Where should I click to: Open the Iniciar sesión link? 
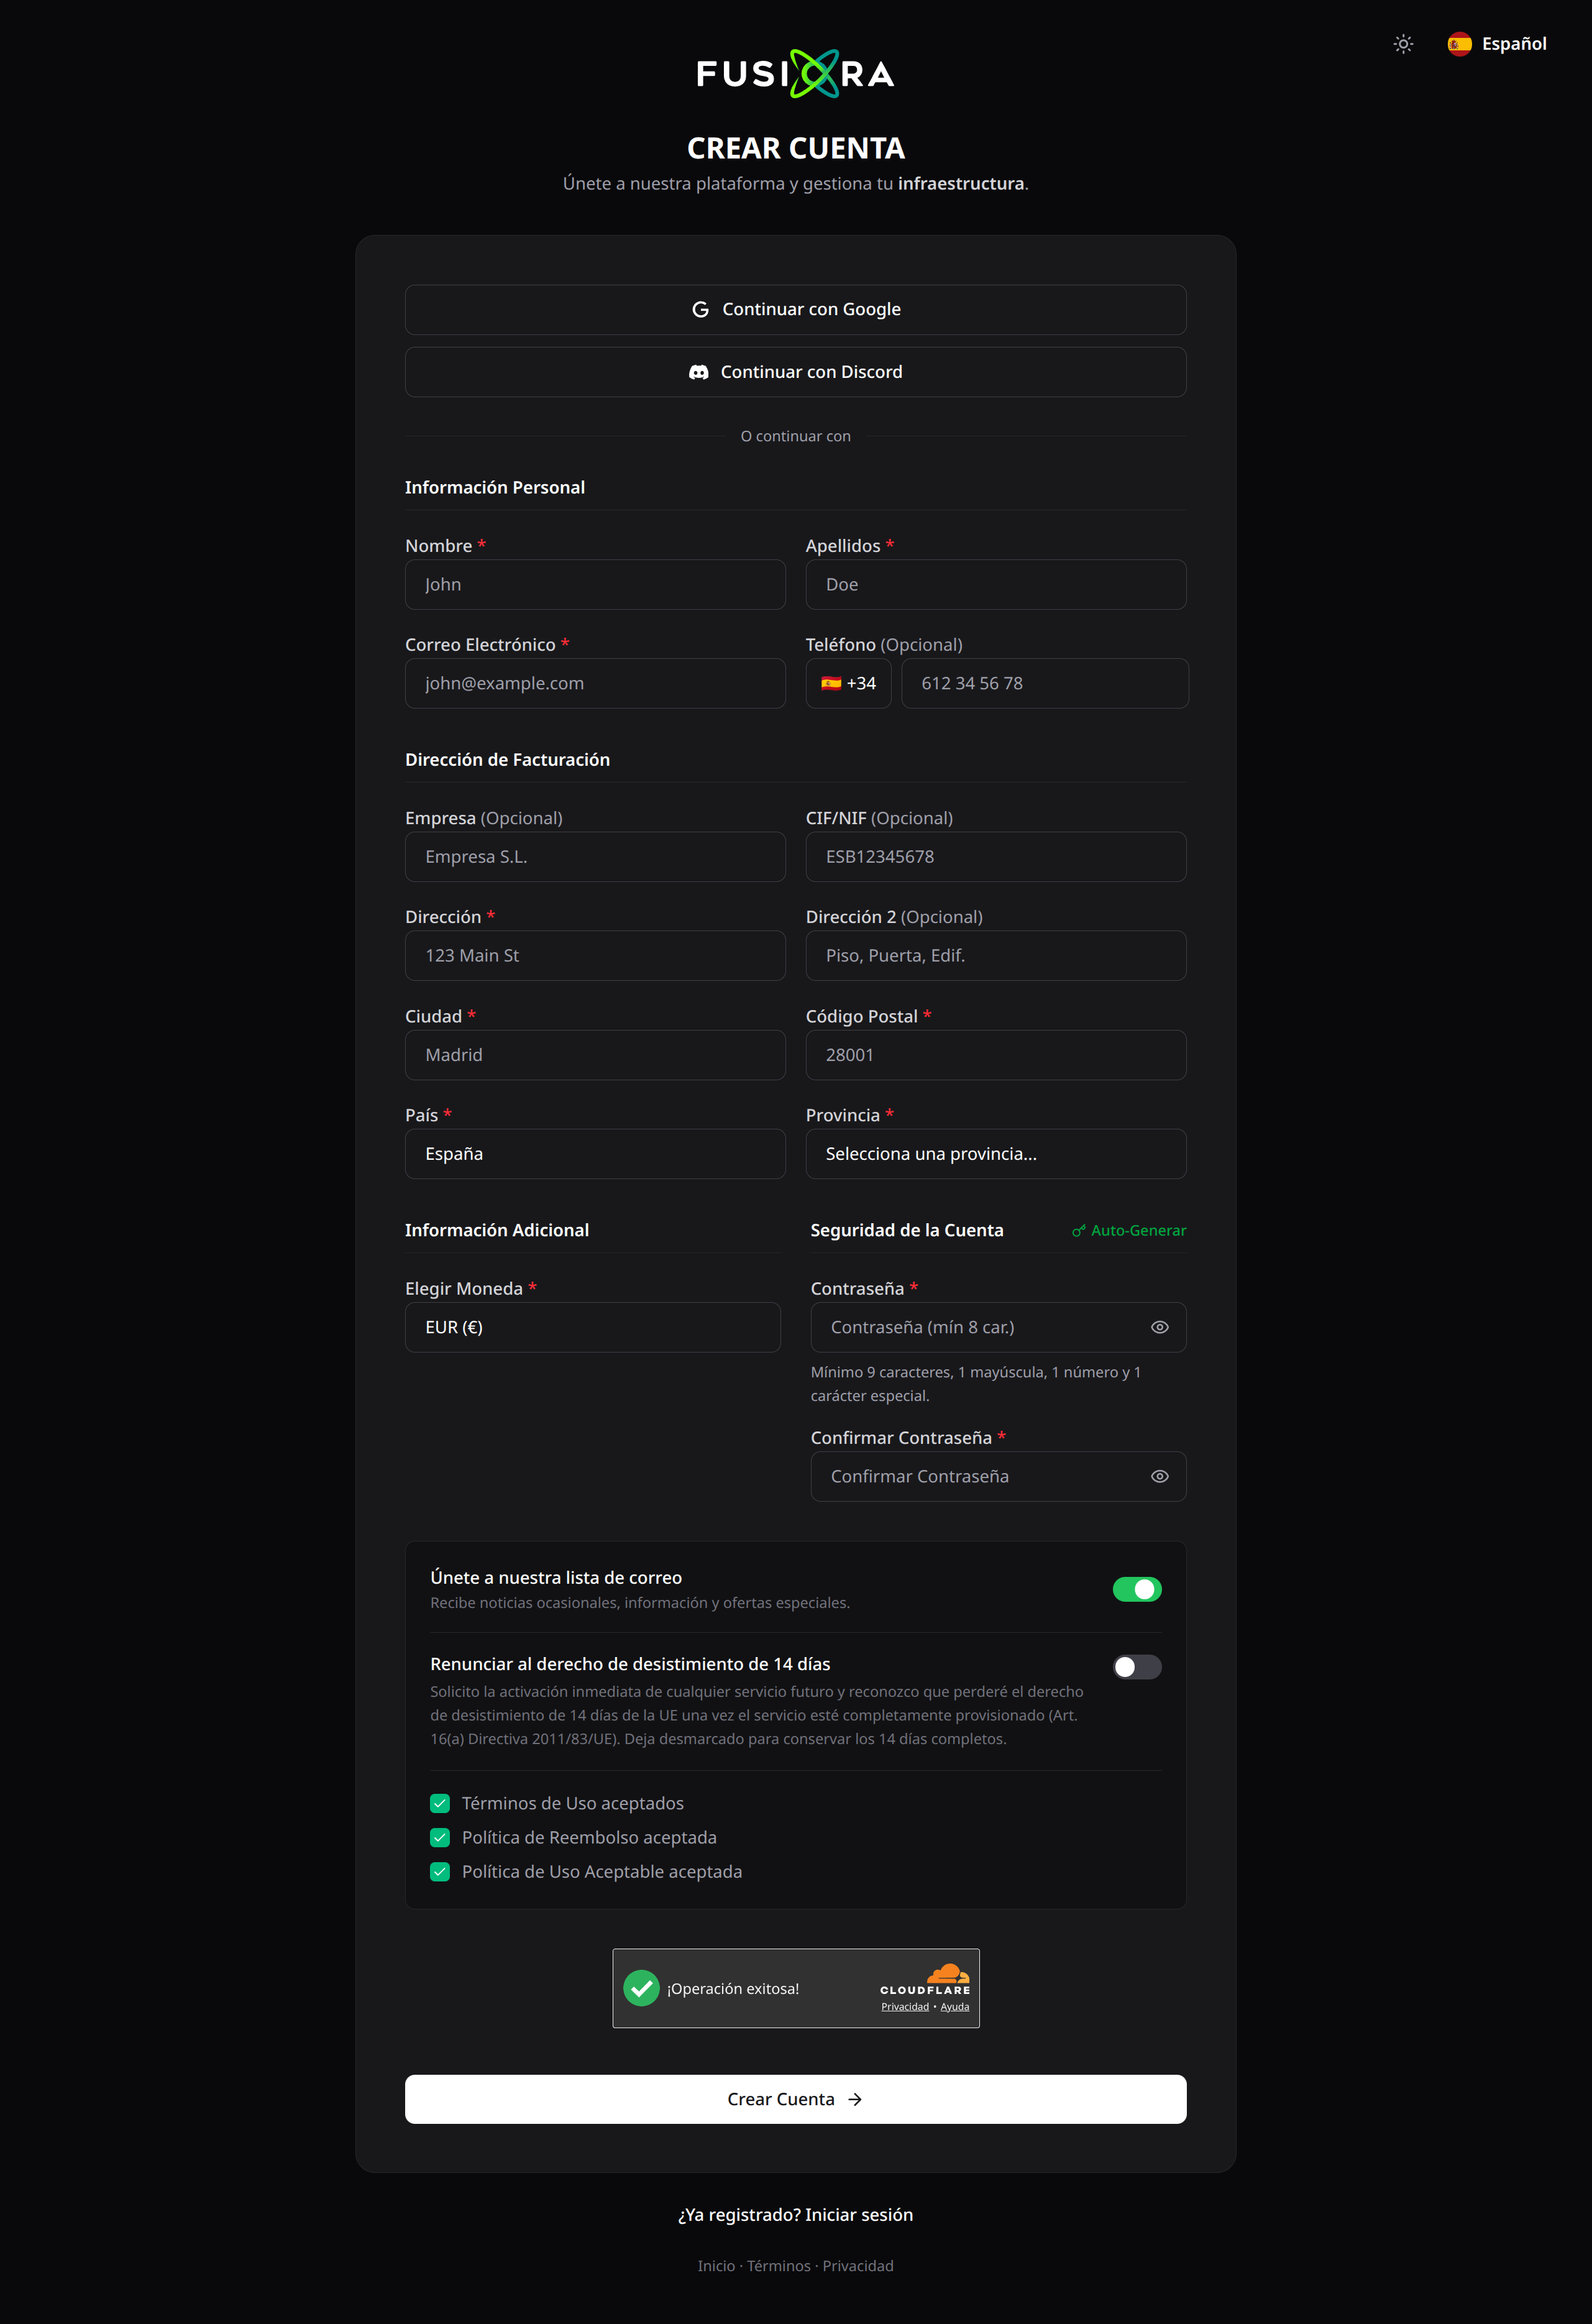tap(859, 2215)
